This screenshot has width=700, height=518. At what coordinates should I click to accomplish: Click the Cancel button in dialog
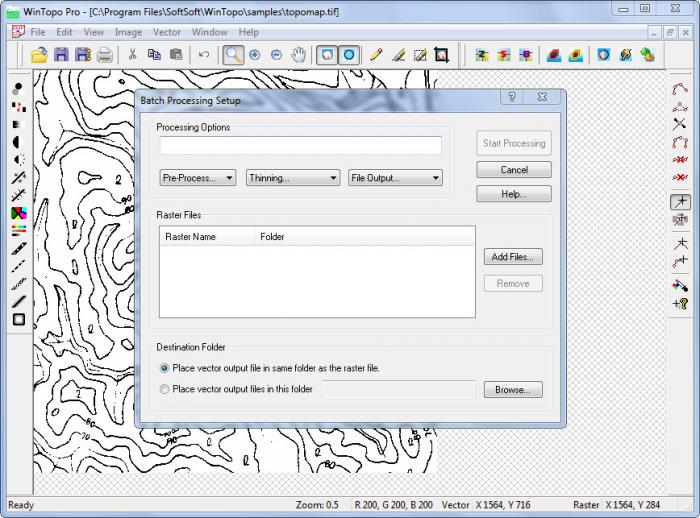click(x=514, y=170)
